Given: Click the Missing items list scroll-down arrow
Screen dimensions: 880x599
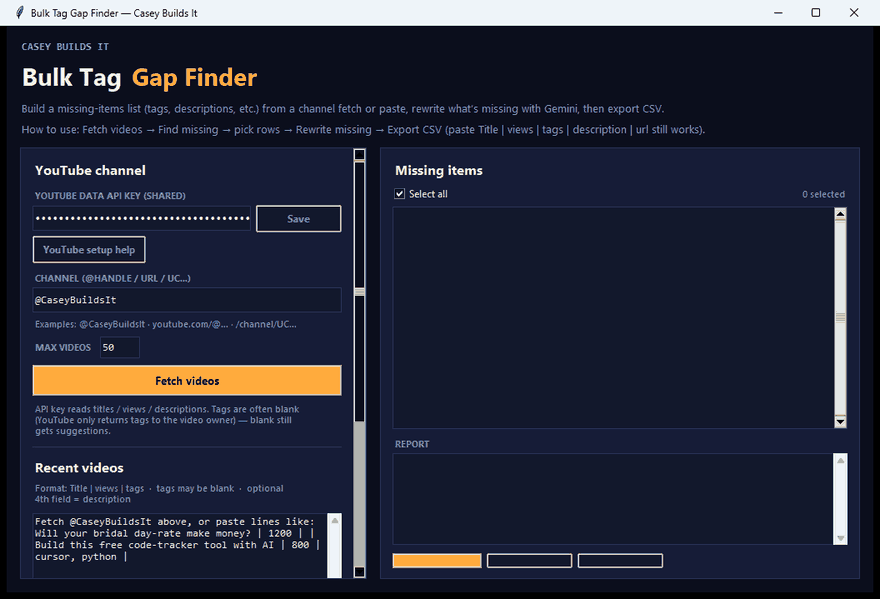Looking at the screenshot, I should 840,422.
